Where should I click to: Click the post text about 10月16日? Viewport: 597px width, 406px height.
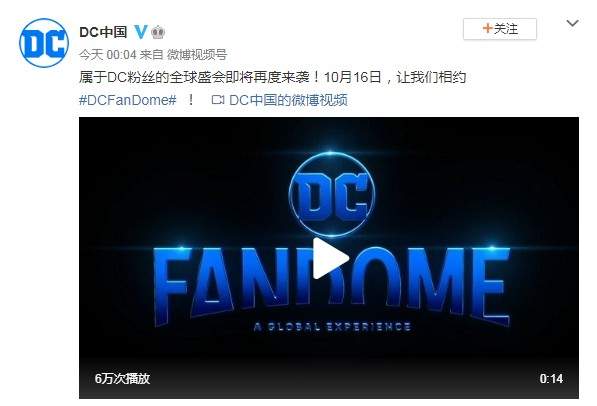[x=272, y=77]
